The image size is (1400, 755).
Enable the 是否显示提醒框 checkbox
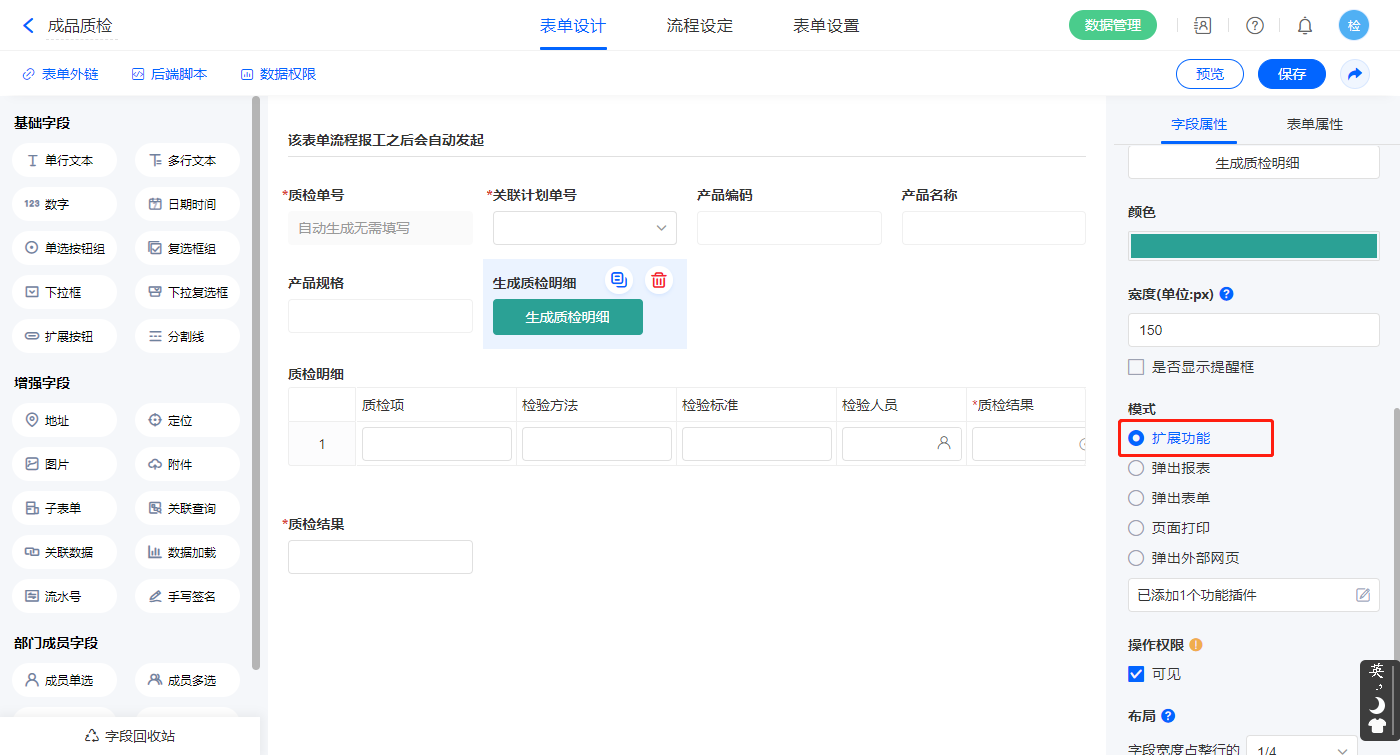1136,367
